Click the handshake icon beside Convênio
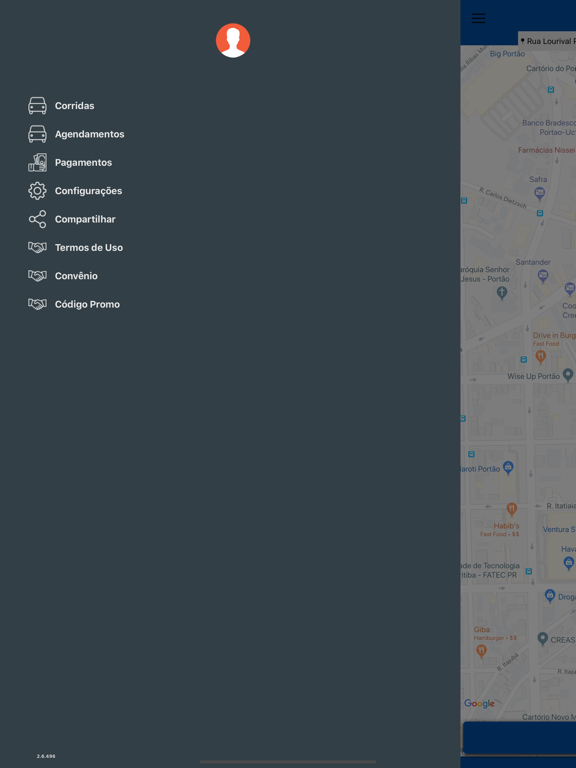Image resolution: width=576 pixels, height=768 pixels. (x=37, y=276)
